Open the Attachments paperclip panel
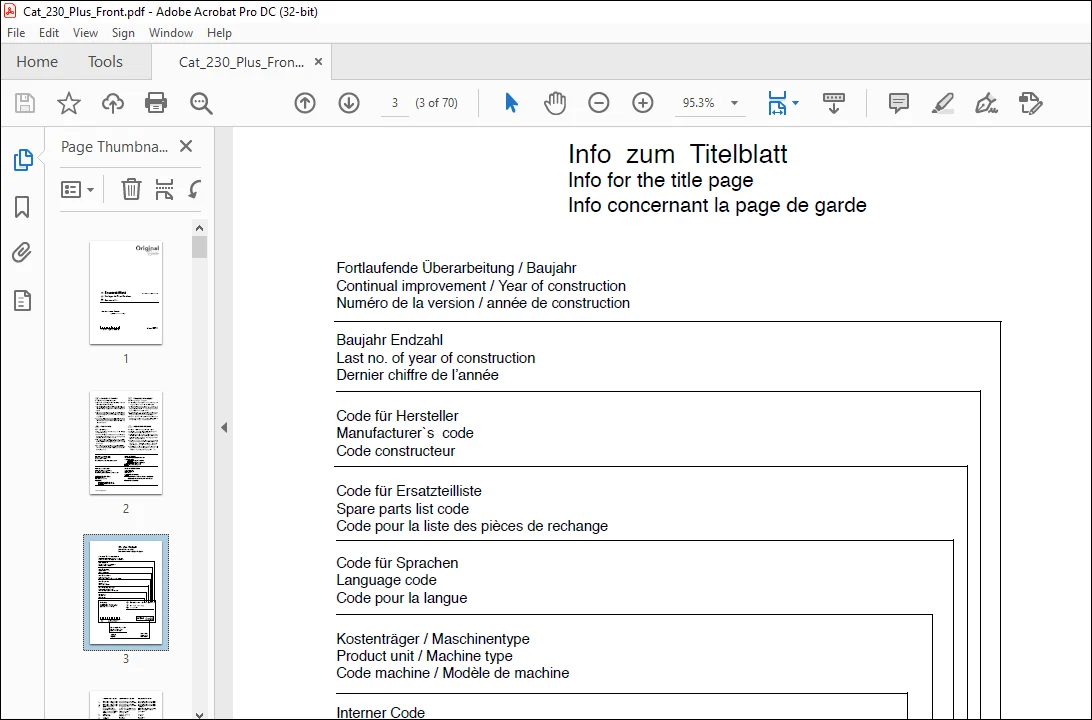The image size is (1092, 720). (x=22, y=253)
